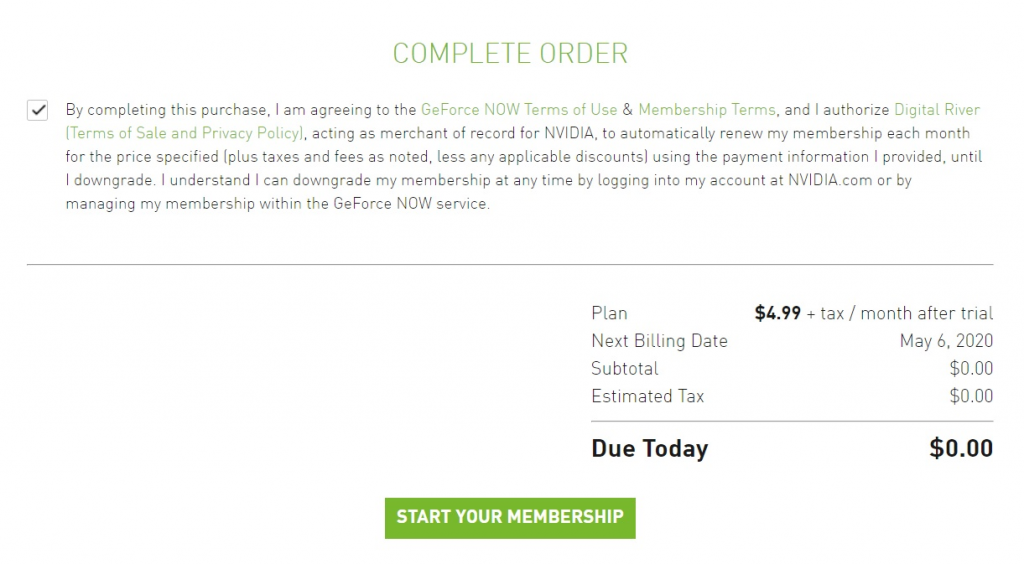Image resolution: width=1024 pixels, height=564 pixels.
Task: Open the Membership Terms link
Action: click(706, 110)
